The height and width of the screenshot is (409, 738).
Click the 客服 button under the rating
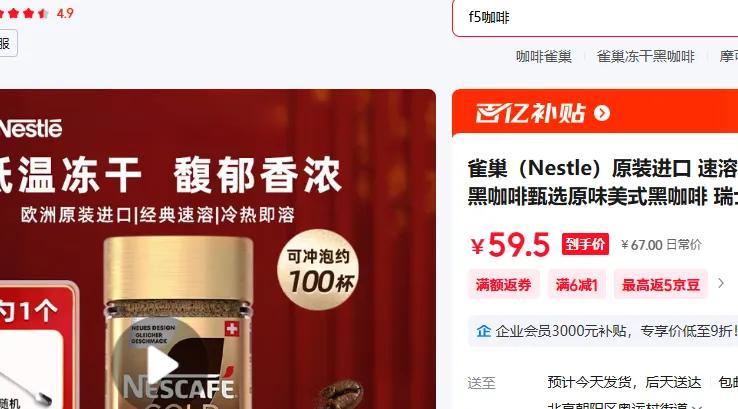click(x=8, y=43)
